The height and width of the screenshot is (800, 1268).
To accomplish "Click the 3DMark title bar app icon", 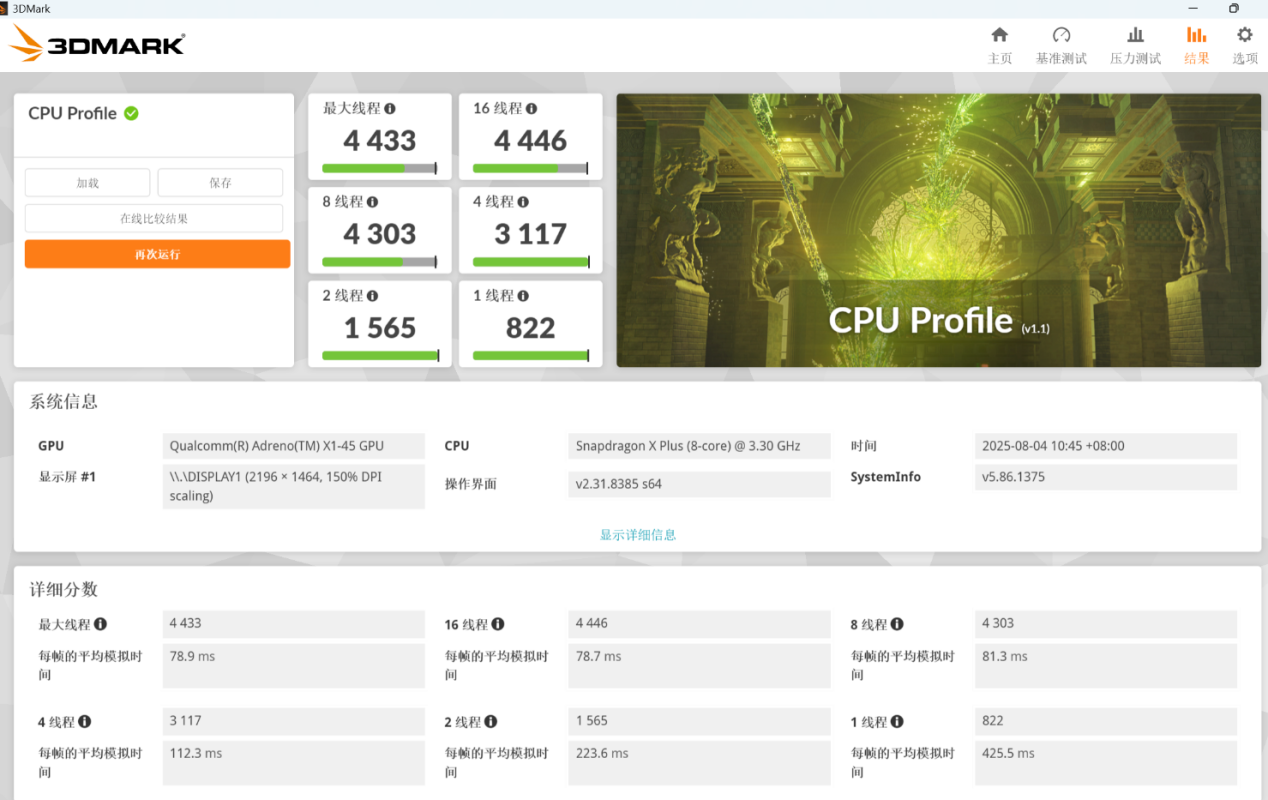I will point(6,8).
